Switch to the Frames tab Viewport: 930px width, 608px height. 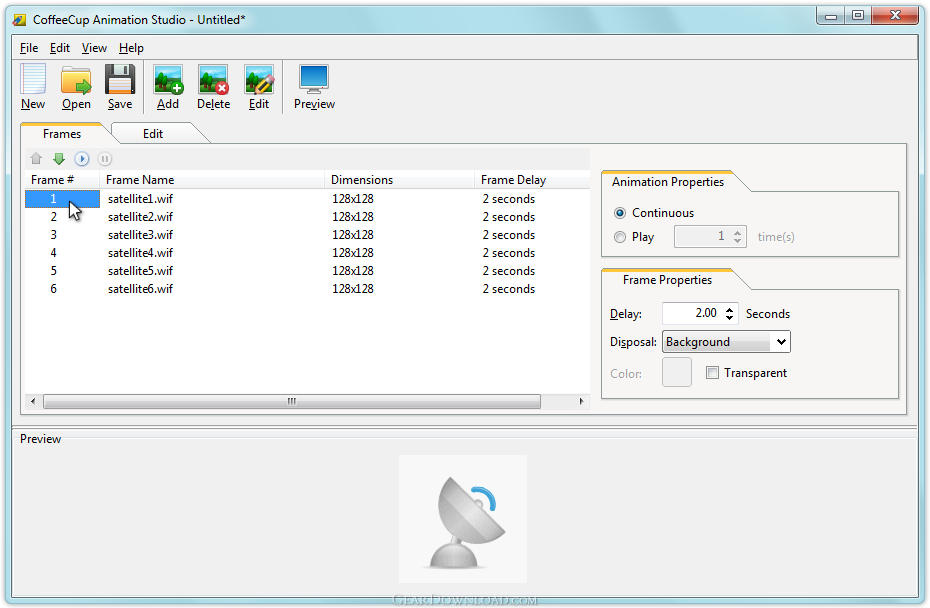pyautogui.click(x=62, y=134)
